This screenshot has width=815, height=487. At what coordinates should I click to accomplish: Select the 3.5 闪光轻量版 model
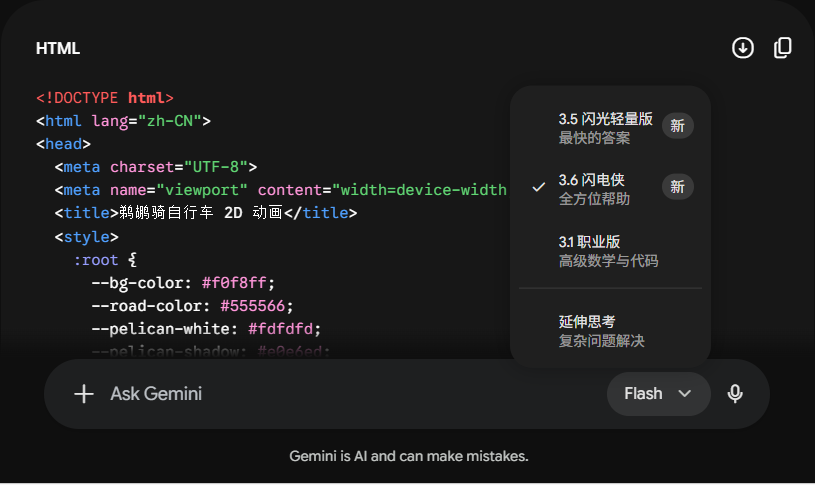pos(610,128)
